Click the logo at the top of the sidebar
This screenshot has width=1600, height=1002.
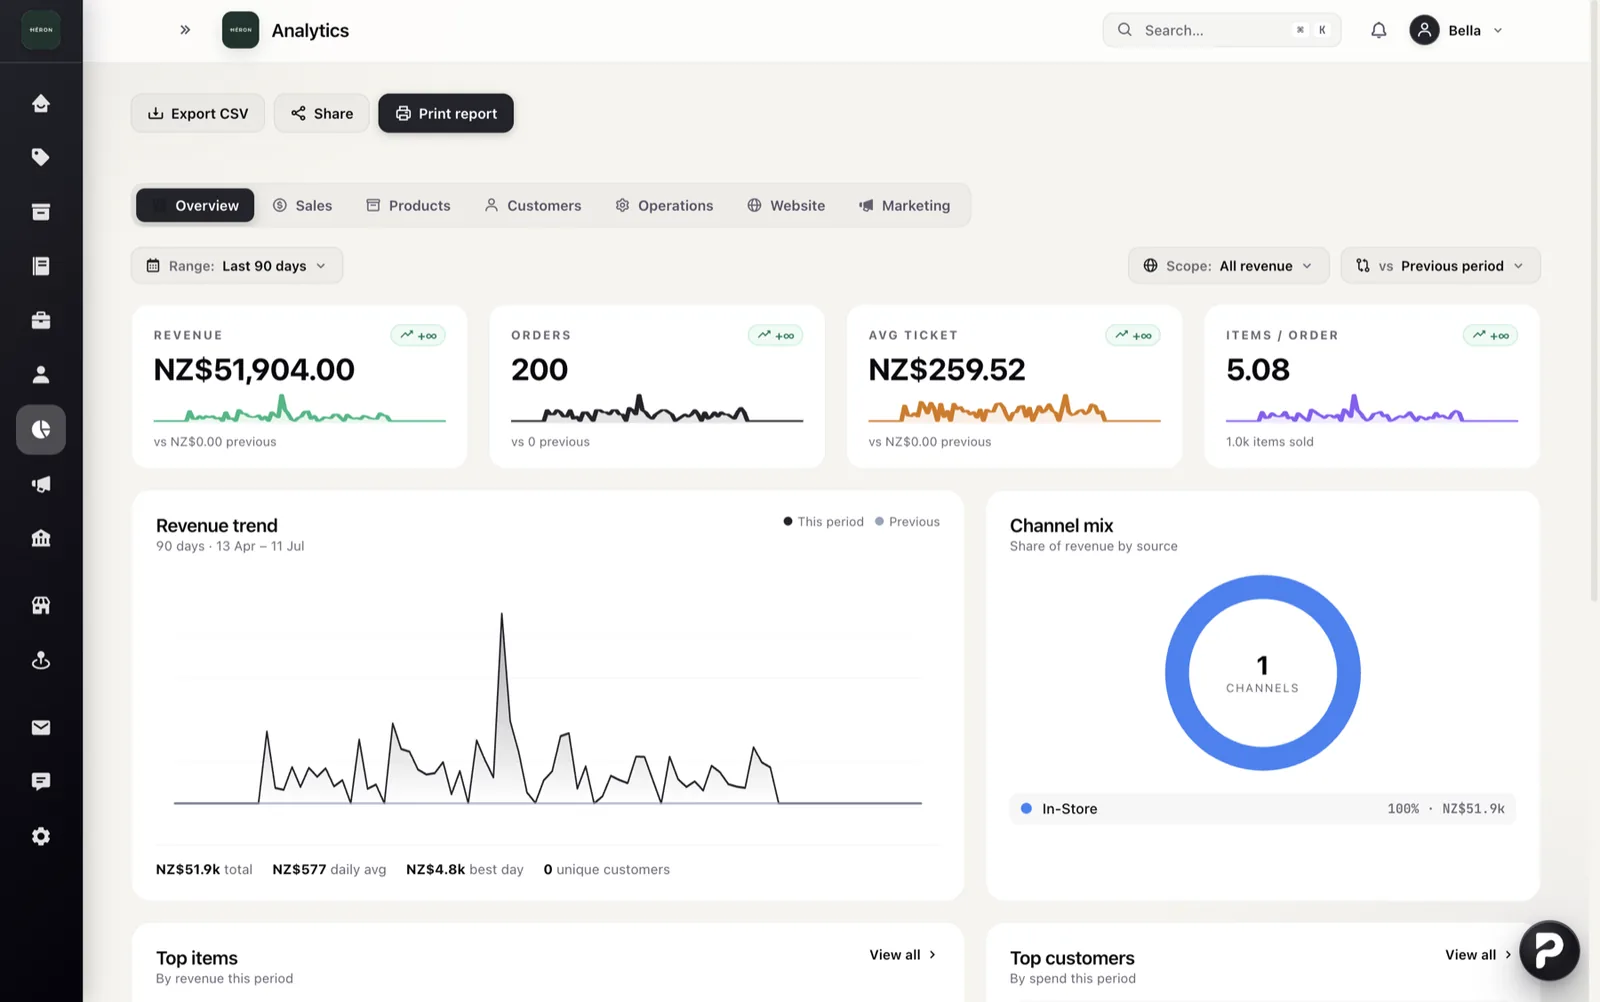[41, 30]
